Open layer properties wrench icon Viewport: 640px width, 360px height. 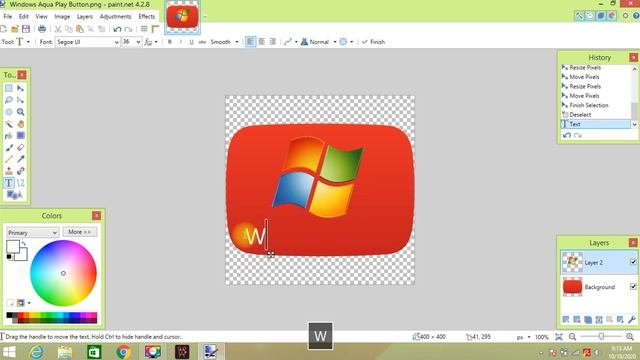click(631, 319)
